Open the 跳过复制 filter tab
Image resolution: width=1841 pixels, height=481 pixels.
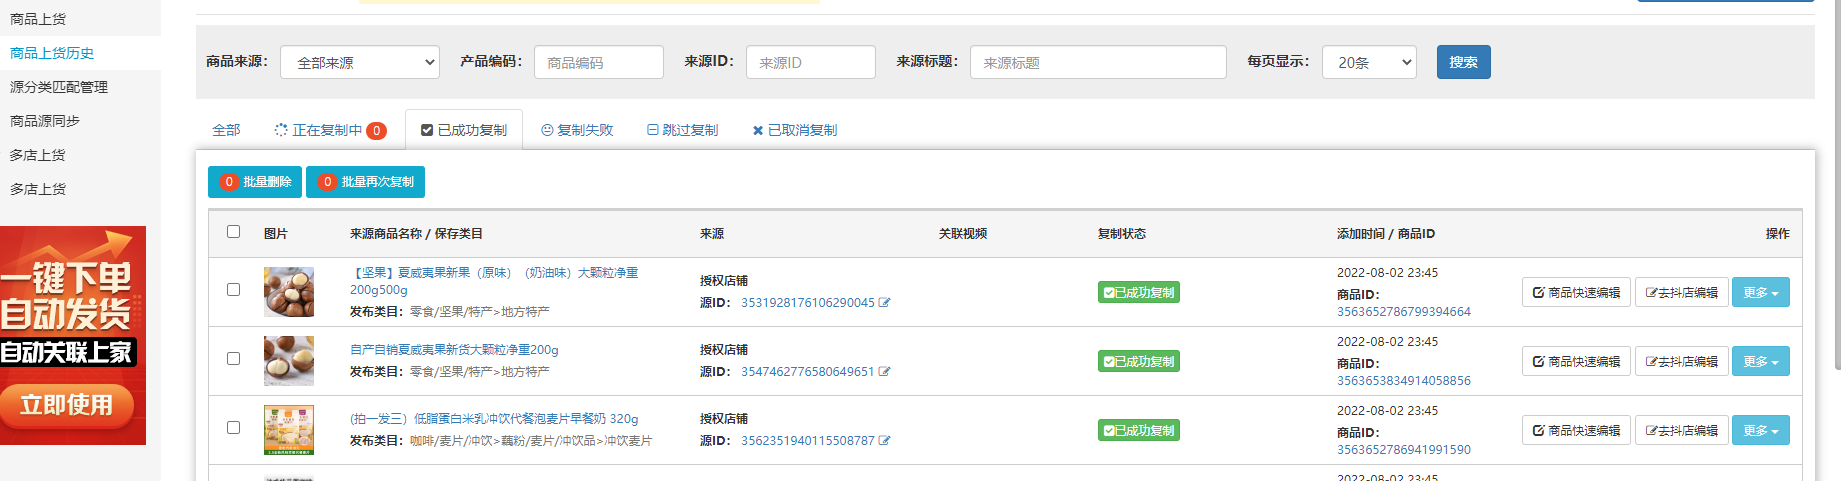coord(682,131)
